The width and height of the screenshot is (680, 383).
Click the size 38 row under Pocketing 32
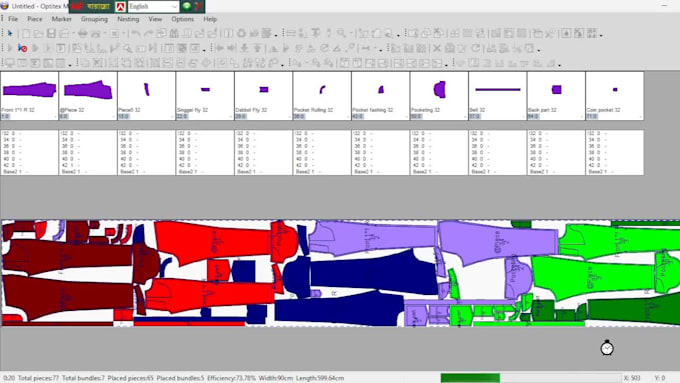439,153
